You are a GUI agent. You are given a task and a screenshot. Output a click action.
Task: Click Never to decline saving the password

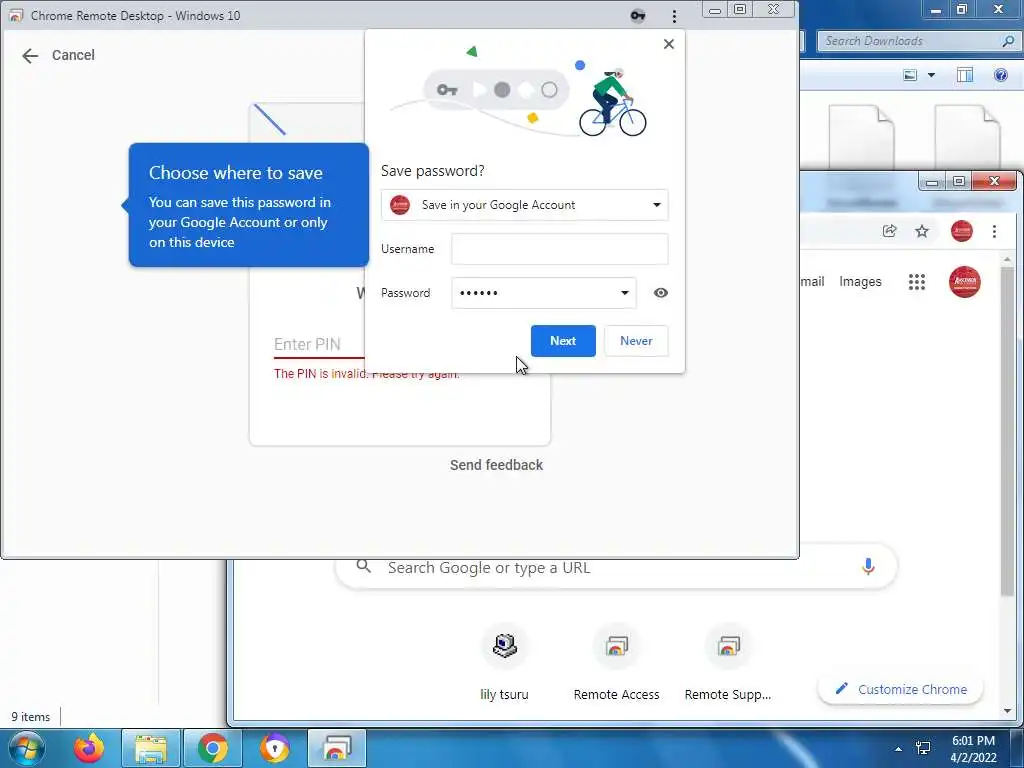coord(635,341)
